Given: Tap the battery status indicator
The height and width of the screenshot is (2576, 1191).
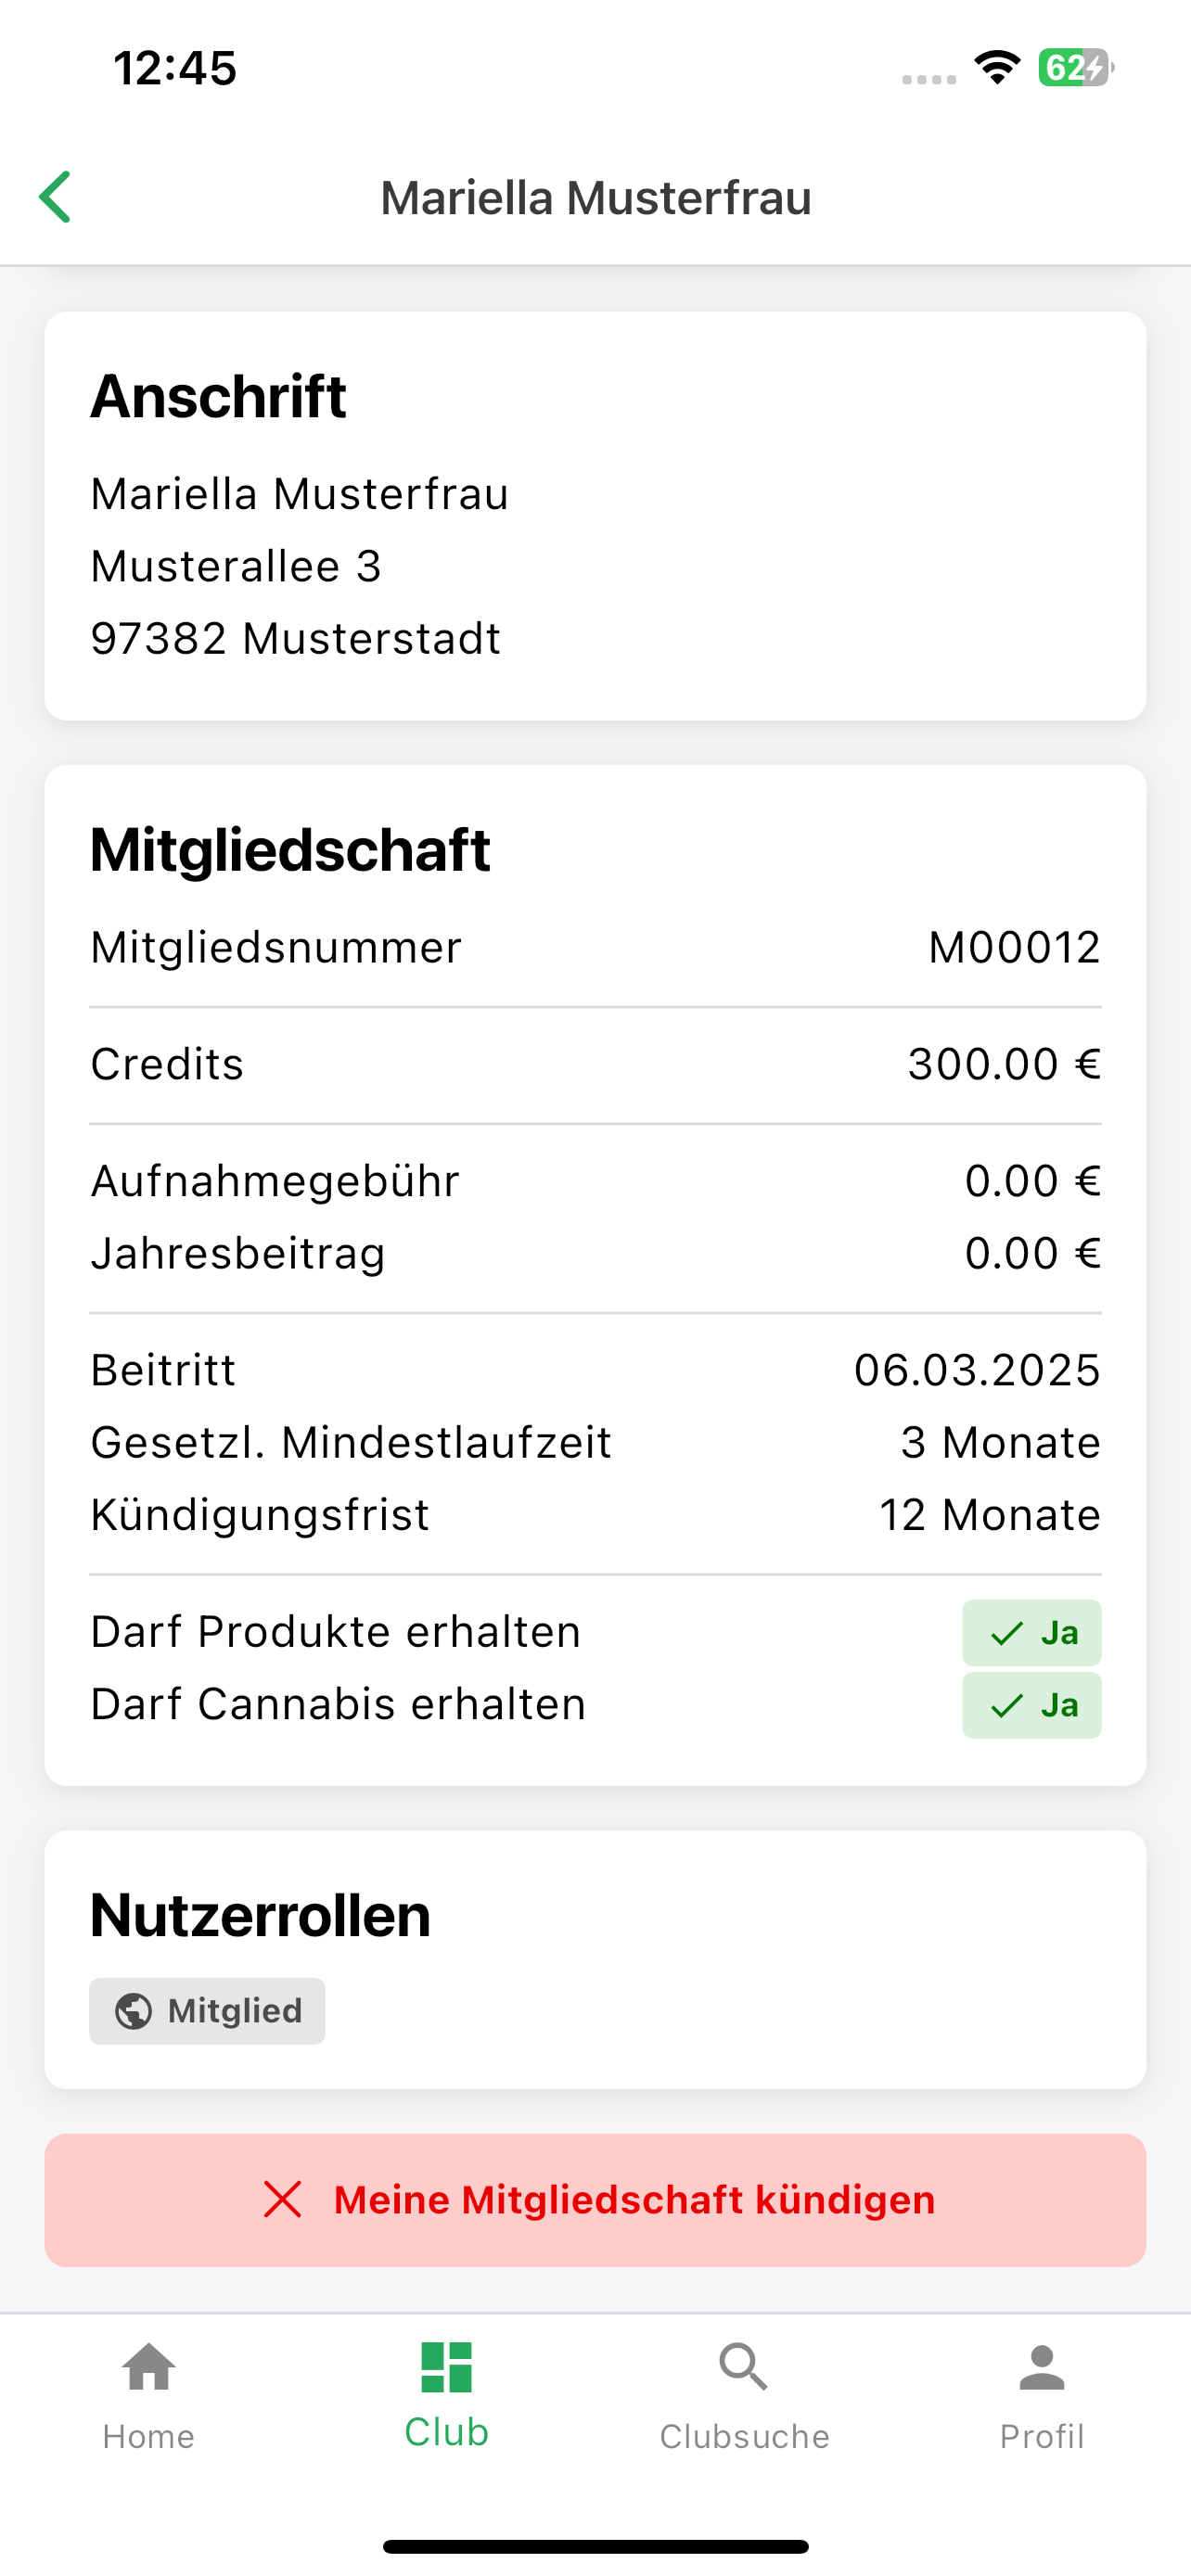Looking at the screenshot, I should click(1076, 68).
